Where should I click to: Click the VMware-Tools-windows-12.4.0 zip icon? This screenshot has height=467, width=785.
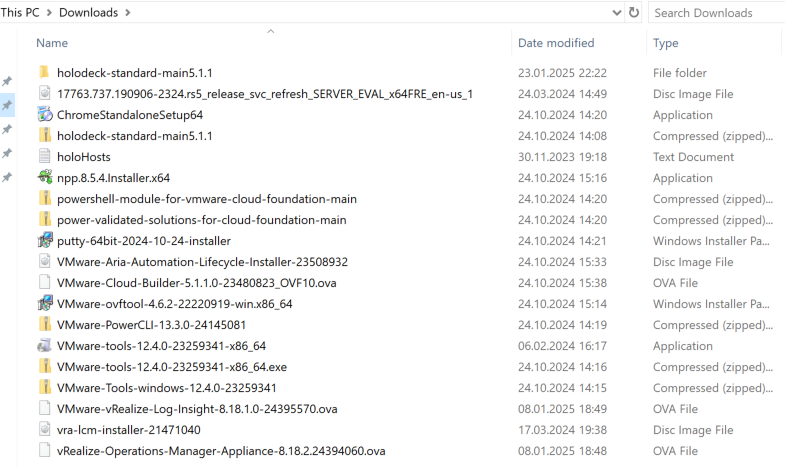45,388
